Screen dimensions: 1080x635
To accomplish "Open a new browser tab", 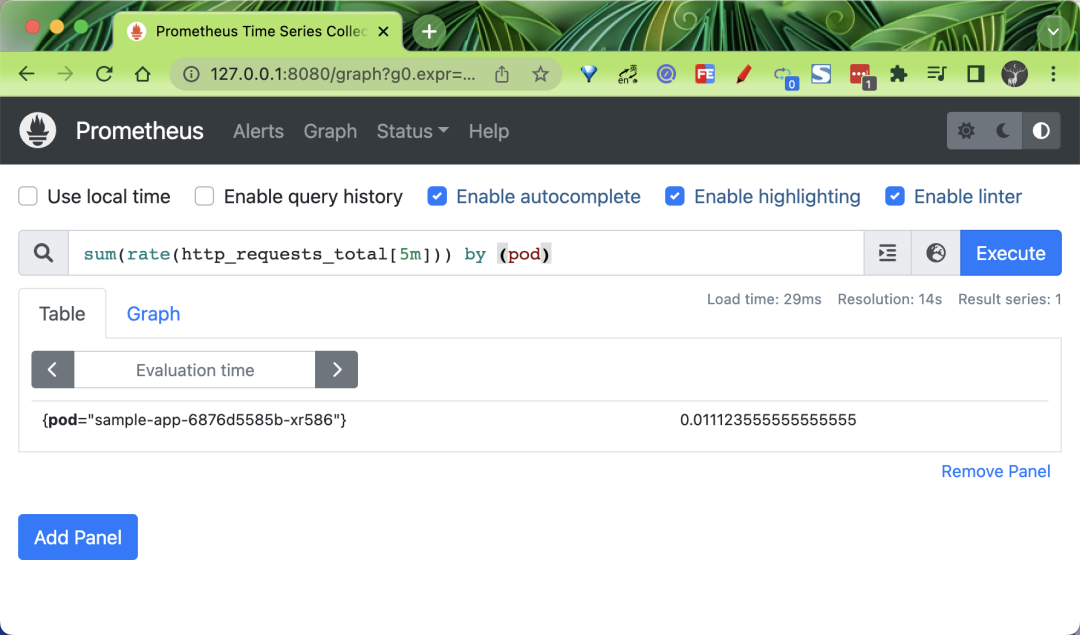I will (428, 32).
